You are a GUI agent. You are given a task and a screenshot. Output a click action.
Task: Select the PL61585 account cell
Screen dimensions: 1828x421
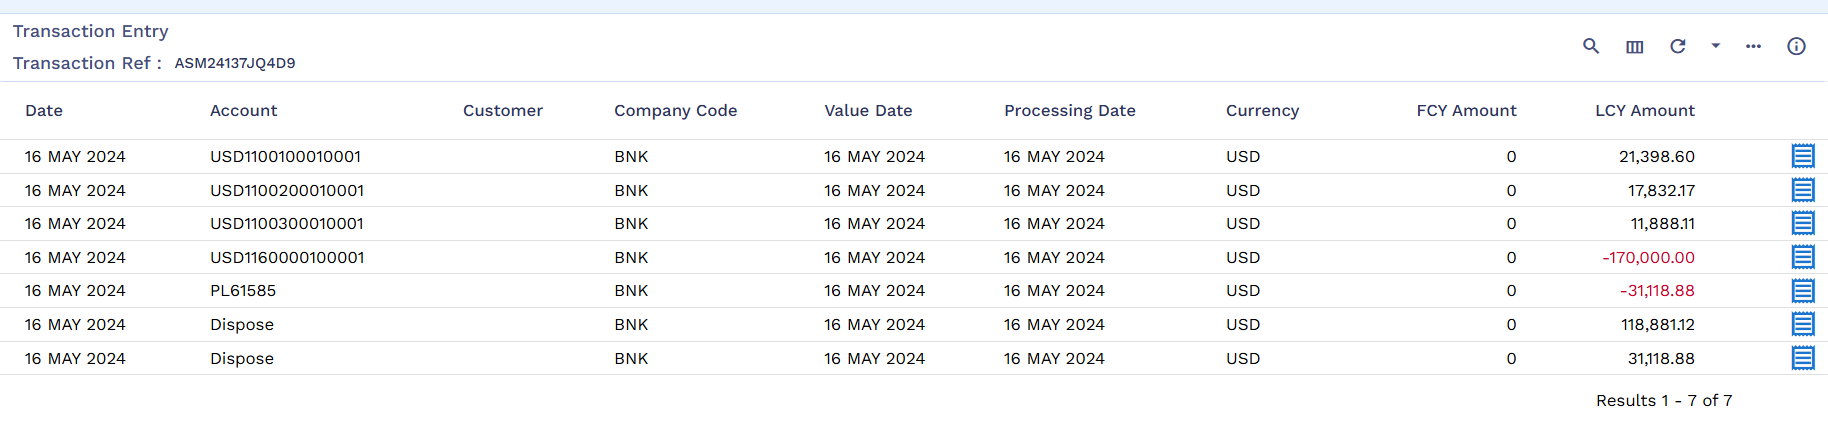[x=243, y=291]
